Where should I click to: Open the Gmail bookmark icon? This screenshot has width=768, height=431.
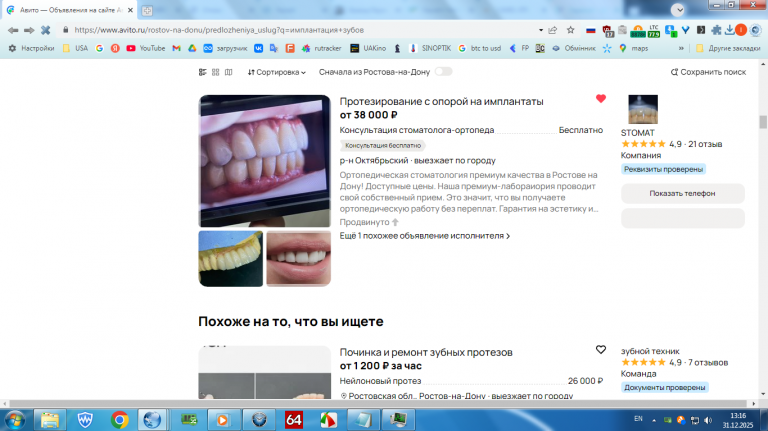[176, 48]
